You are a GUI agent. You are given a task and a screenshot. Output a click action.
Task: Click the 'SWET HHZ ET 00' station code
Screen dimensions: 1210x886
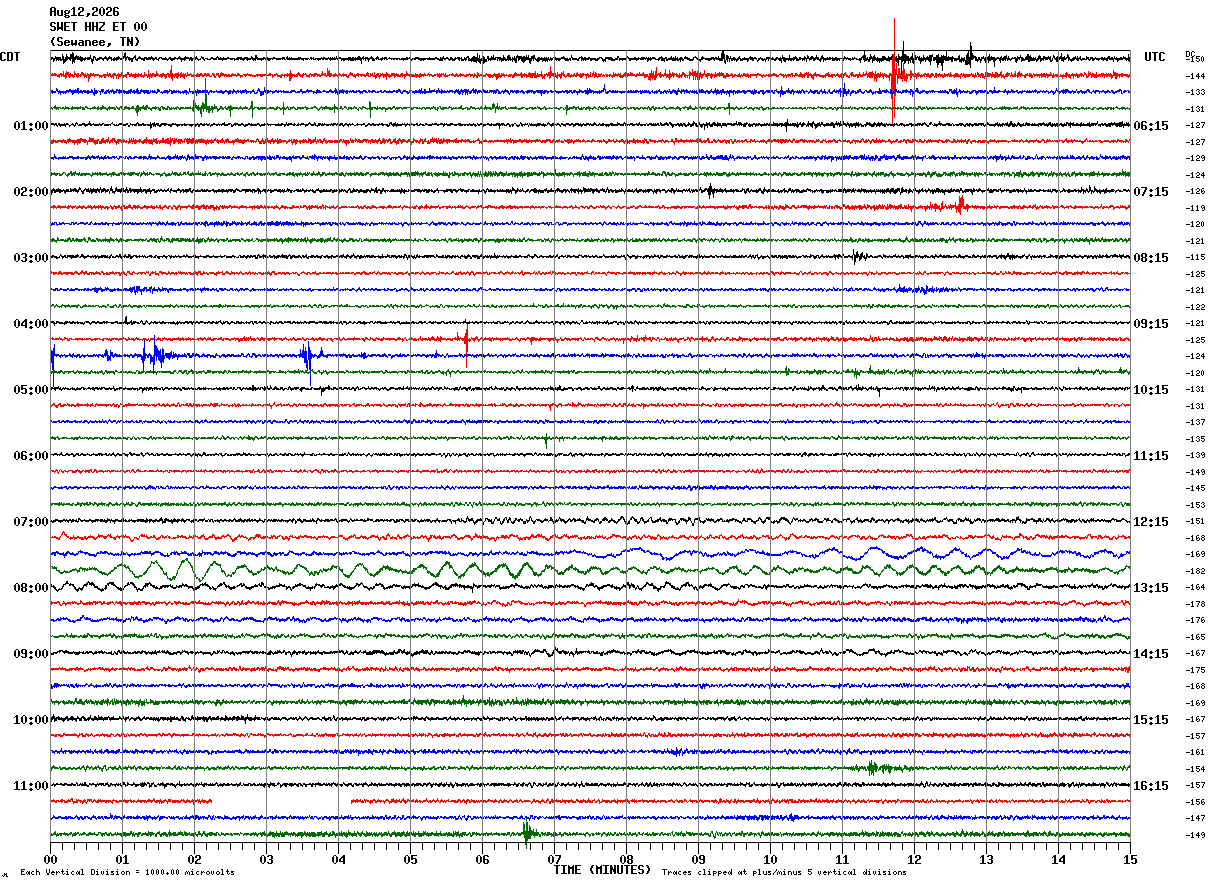point(98,27)
